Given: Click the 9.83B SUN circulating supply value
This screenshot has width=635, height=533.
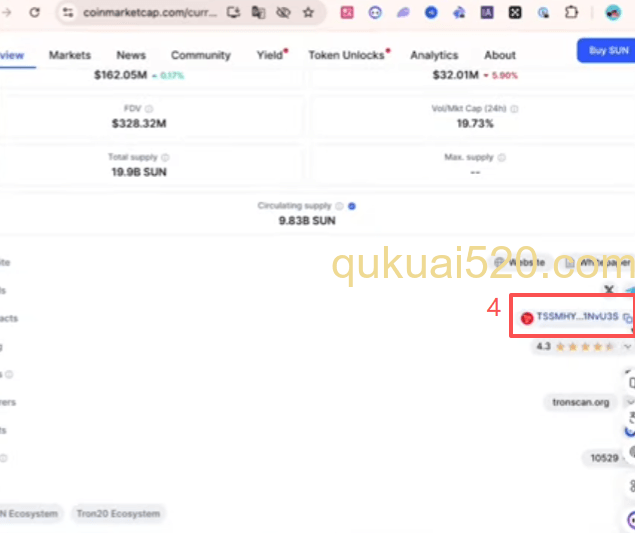Looking at the screenshot, I should (x=307, y=221).
